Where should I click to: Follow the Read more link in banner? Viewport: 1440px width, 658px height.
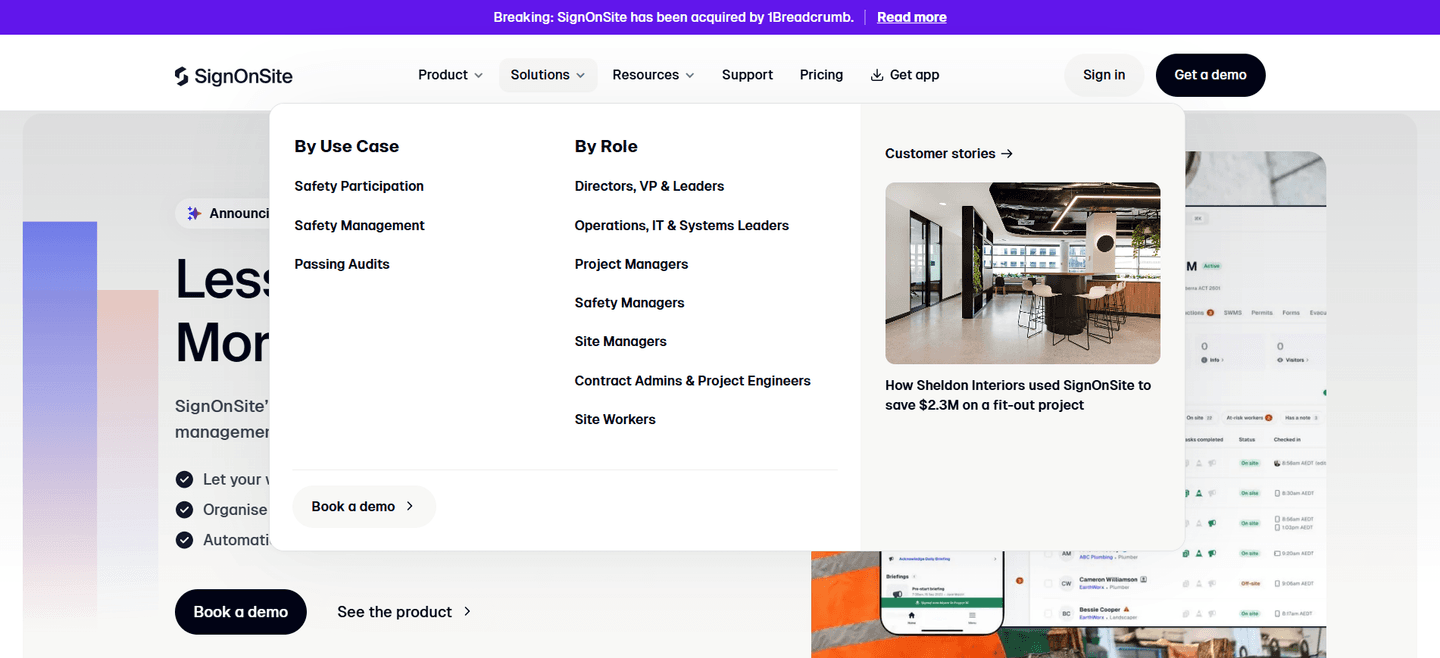click(x=911, y=17)
